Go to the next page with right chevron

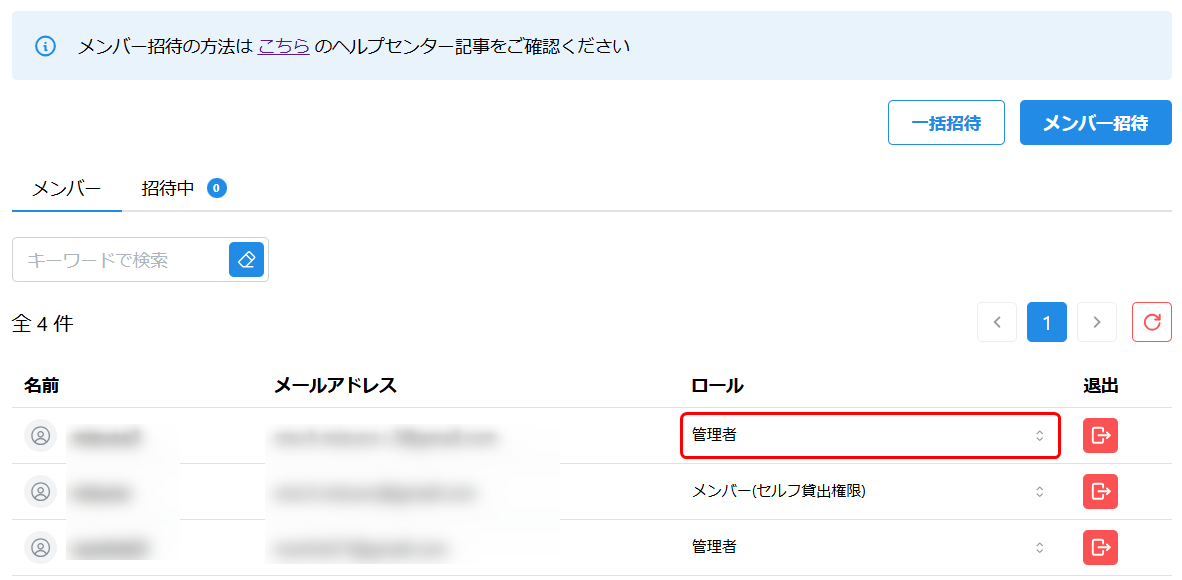[1097, 322]
